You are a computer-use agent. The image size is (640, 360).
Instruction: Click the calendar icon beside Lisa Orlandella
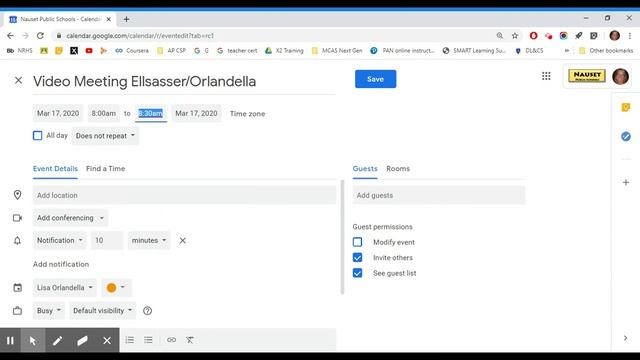pos(18,288)
